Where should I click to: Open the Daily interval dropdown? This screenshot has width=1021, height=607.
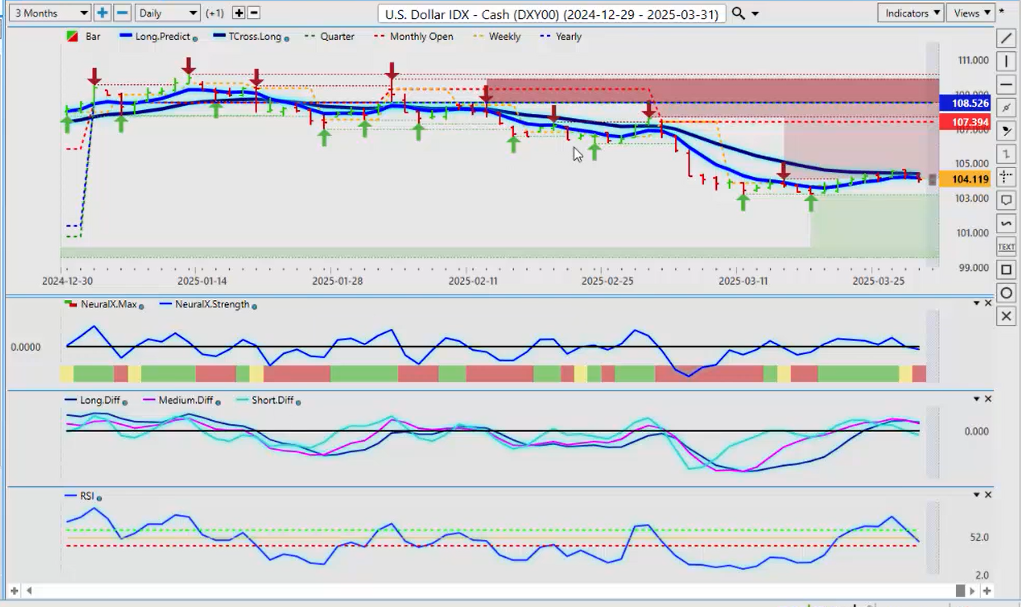(167, 13)
